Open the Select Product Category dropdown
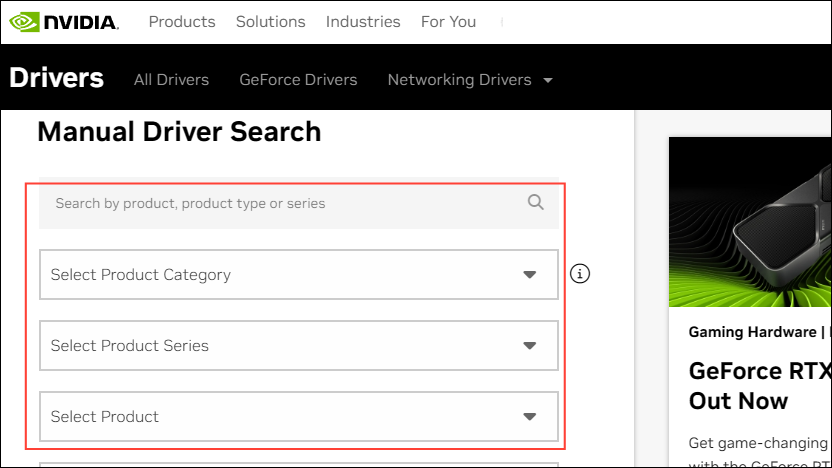Screen dimensions: 832x468 click(x=299, y=274)
